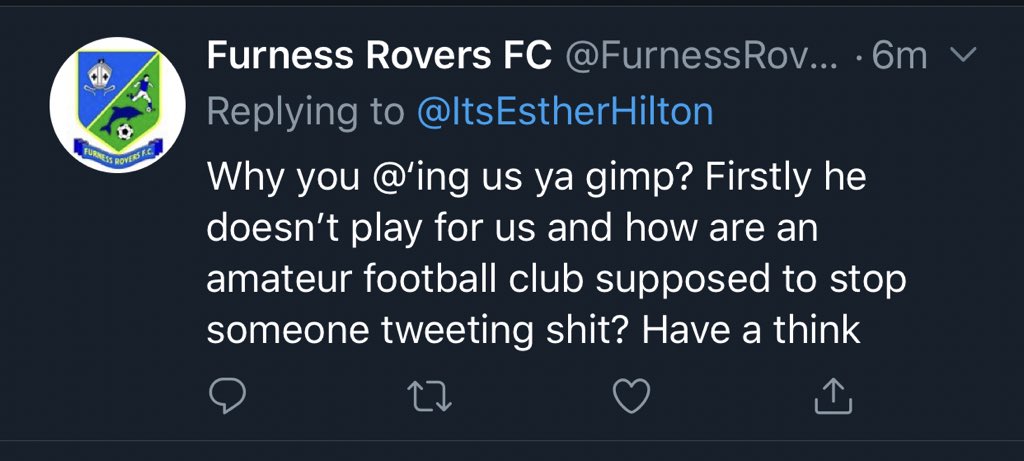Open the Furness Rovers FC profile picture
Image resolution: width=1024 pixels, height=461 pixels.
pyautogui.click(x=118, y=104)
